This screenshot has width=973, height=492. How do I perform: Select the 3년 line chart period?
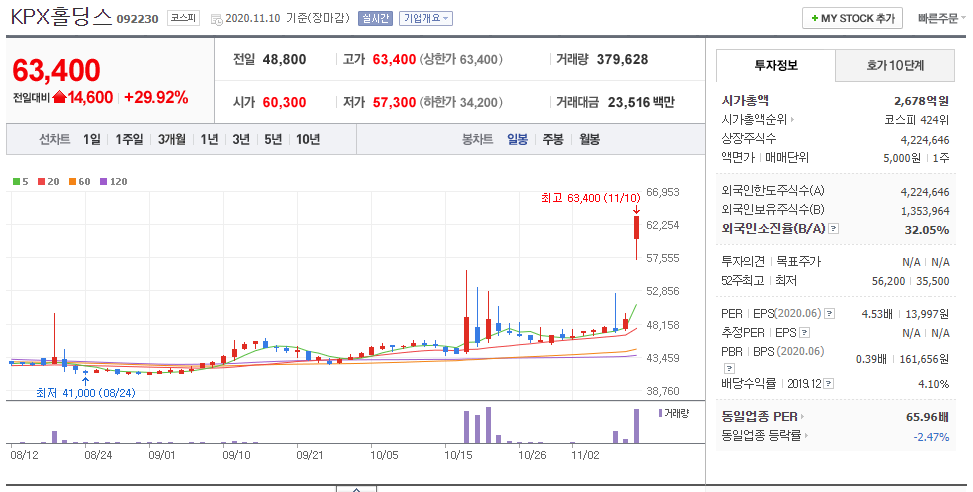tap(241, 139)
